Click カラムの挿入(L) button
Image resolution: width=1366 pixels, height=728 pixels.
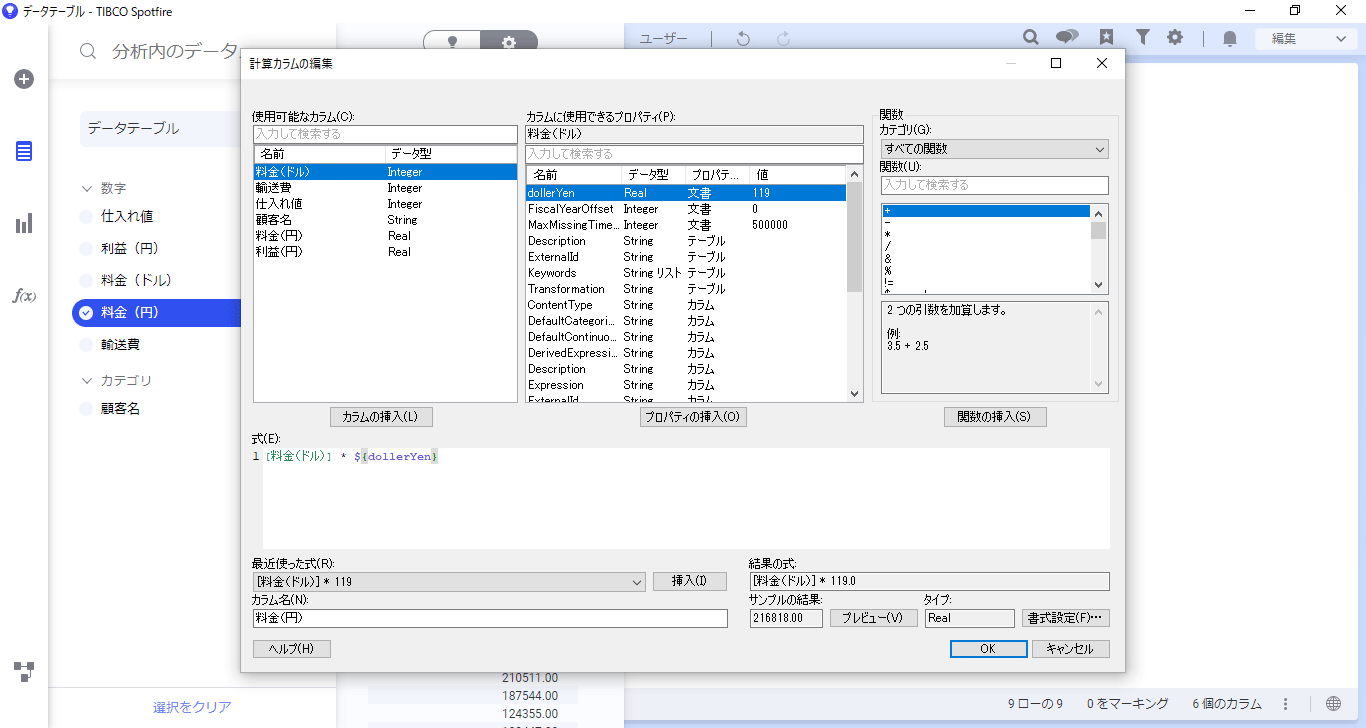(381, 417)
